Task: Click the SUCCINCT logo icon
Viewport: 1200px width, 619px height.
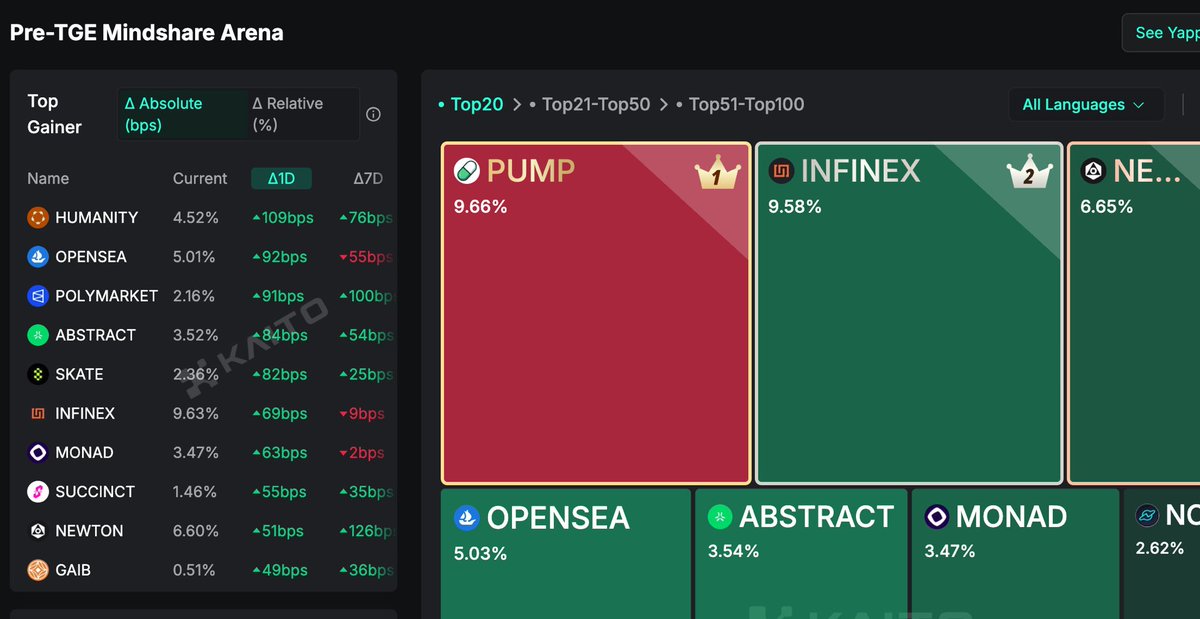Action: pos(38,492)
